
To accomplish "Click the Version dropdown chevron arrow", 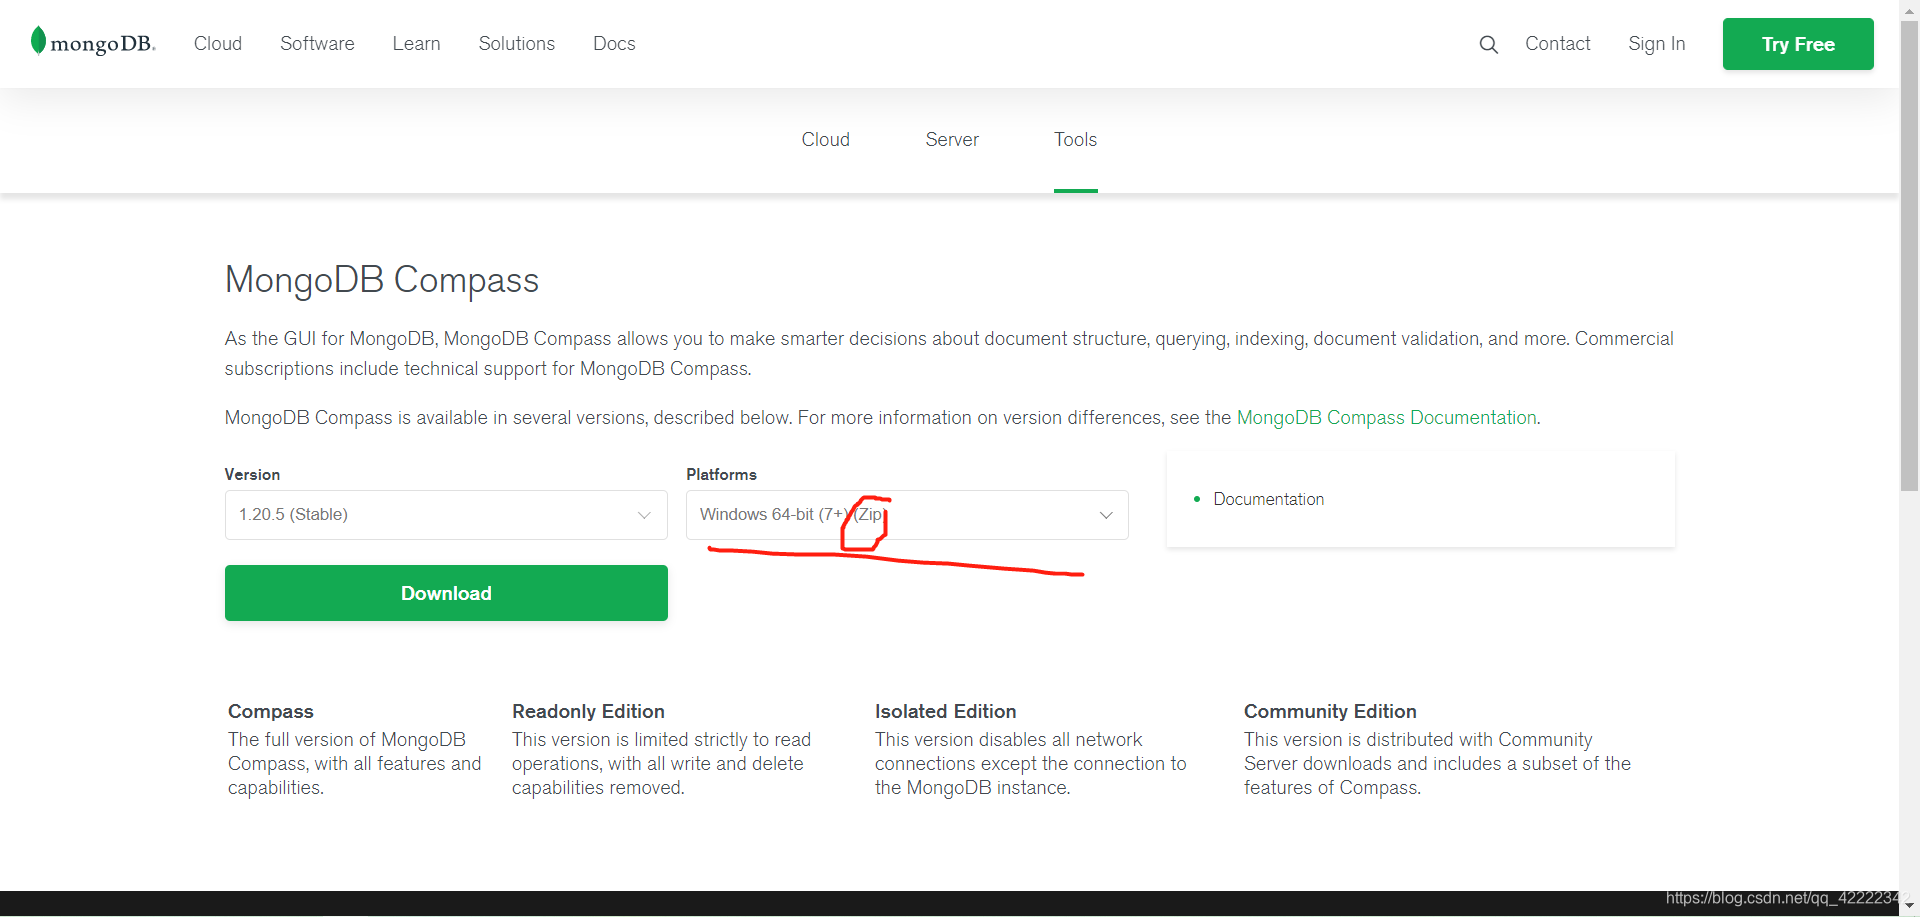I will tap(644, 515).
